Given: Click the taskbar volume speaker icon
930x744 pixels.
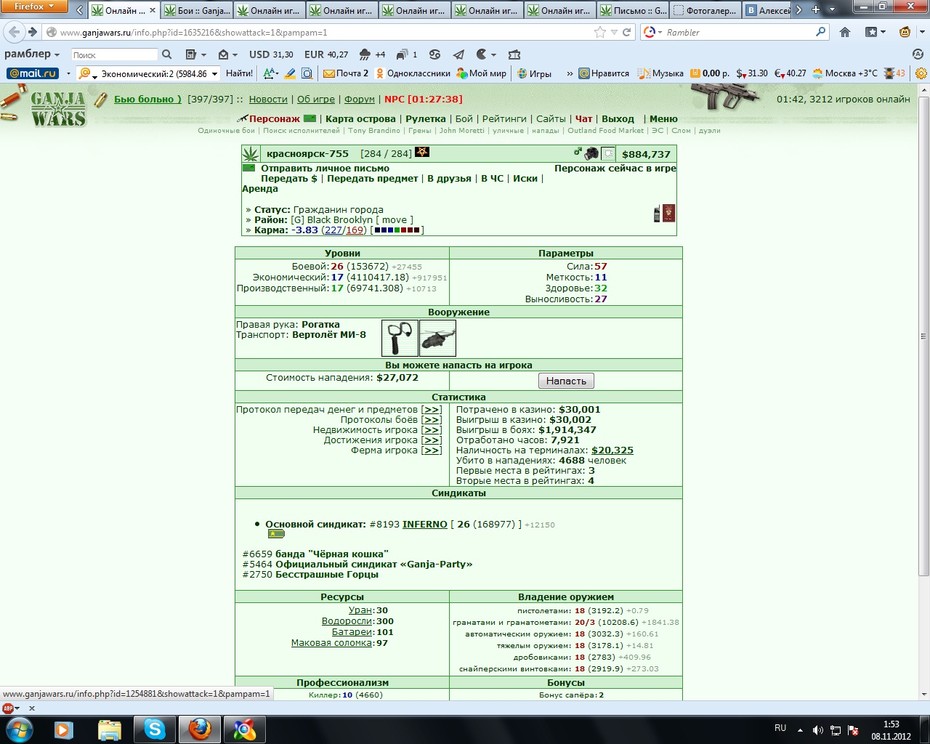Looking at the screenshot, I should pos(818,730).
